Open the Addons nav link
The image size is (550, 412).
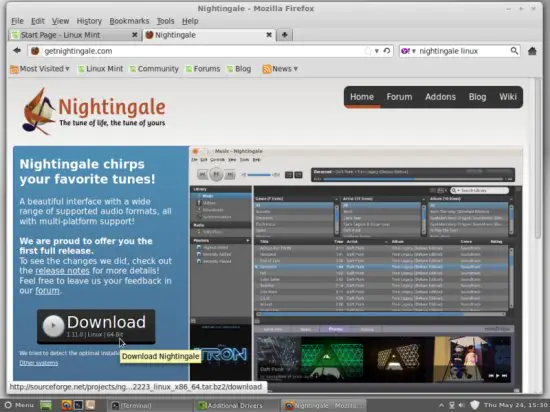point(440,97)
